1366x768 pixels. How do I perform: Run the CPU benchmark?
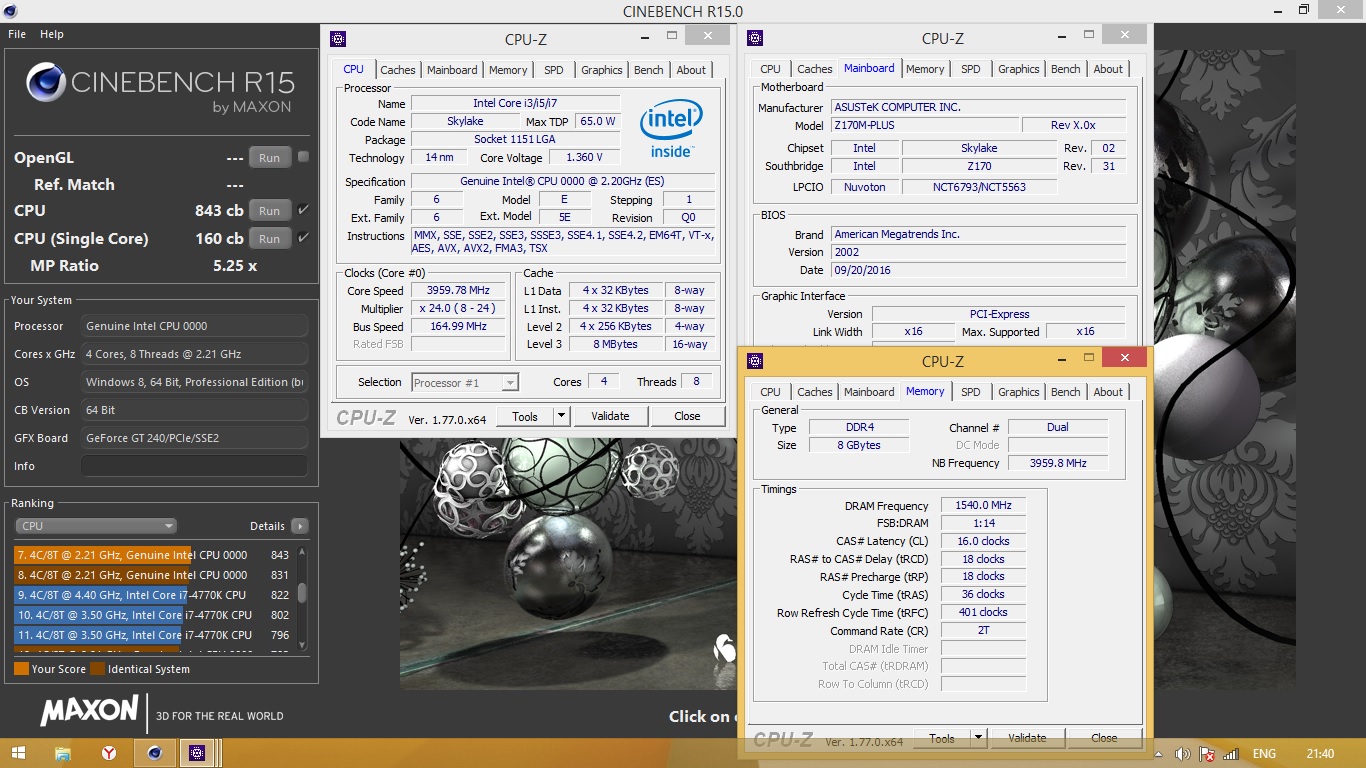[270, 211]
